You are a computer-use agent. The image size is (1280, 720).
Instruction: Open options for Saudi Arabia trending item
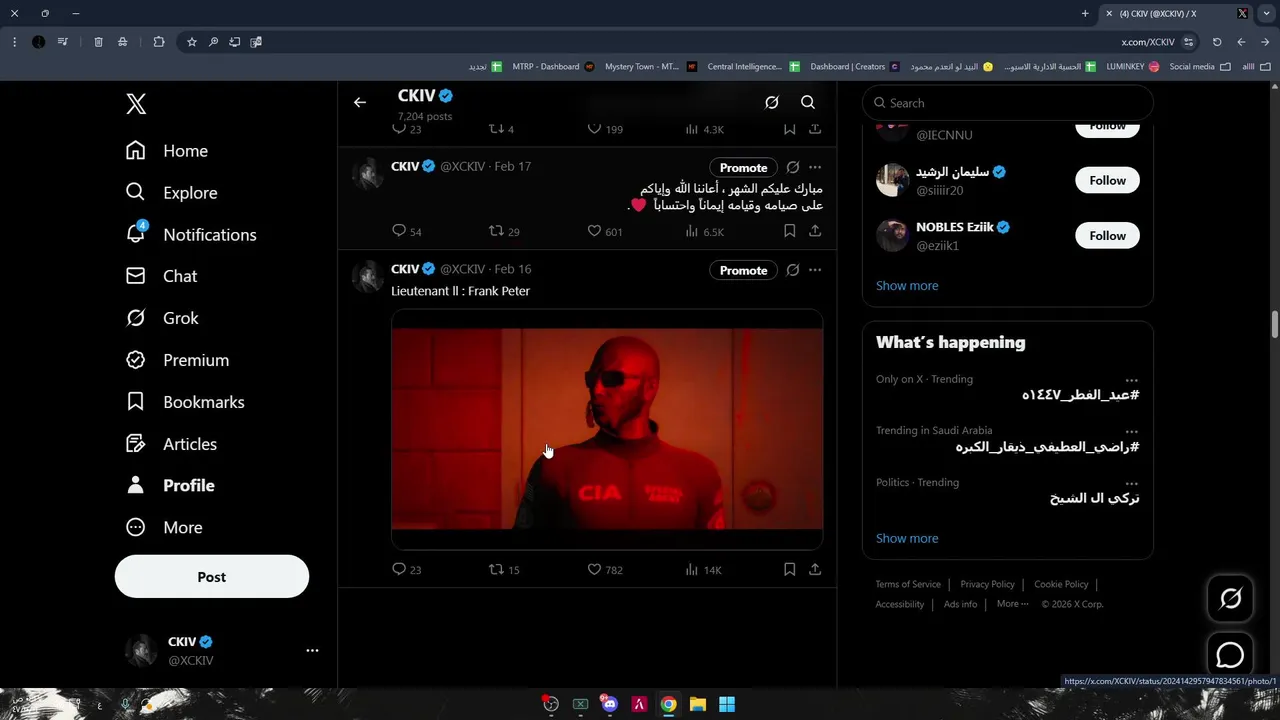pyautogui.click(x=1131, y=431)
